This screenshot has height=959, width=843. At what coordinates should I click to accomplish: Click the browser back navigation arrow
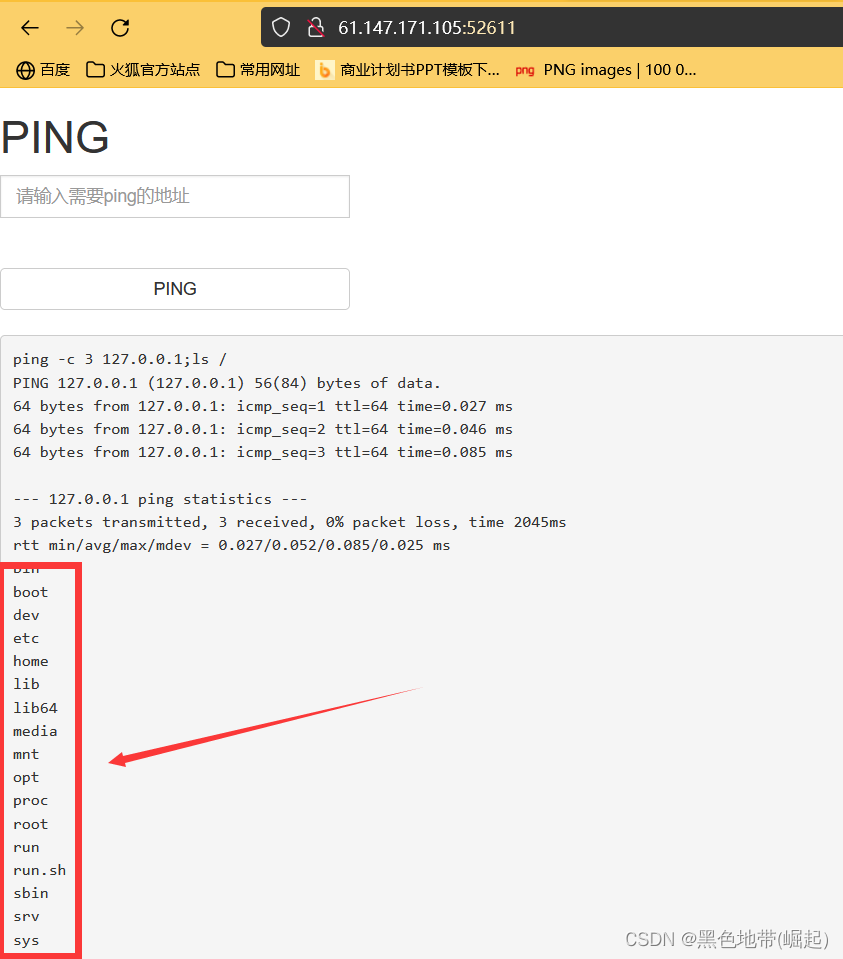29,27
